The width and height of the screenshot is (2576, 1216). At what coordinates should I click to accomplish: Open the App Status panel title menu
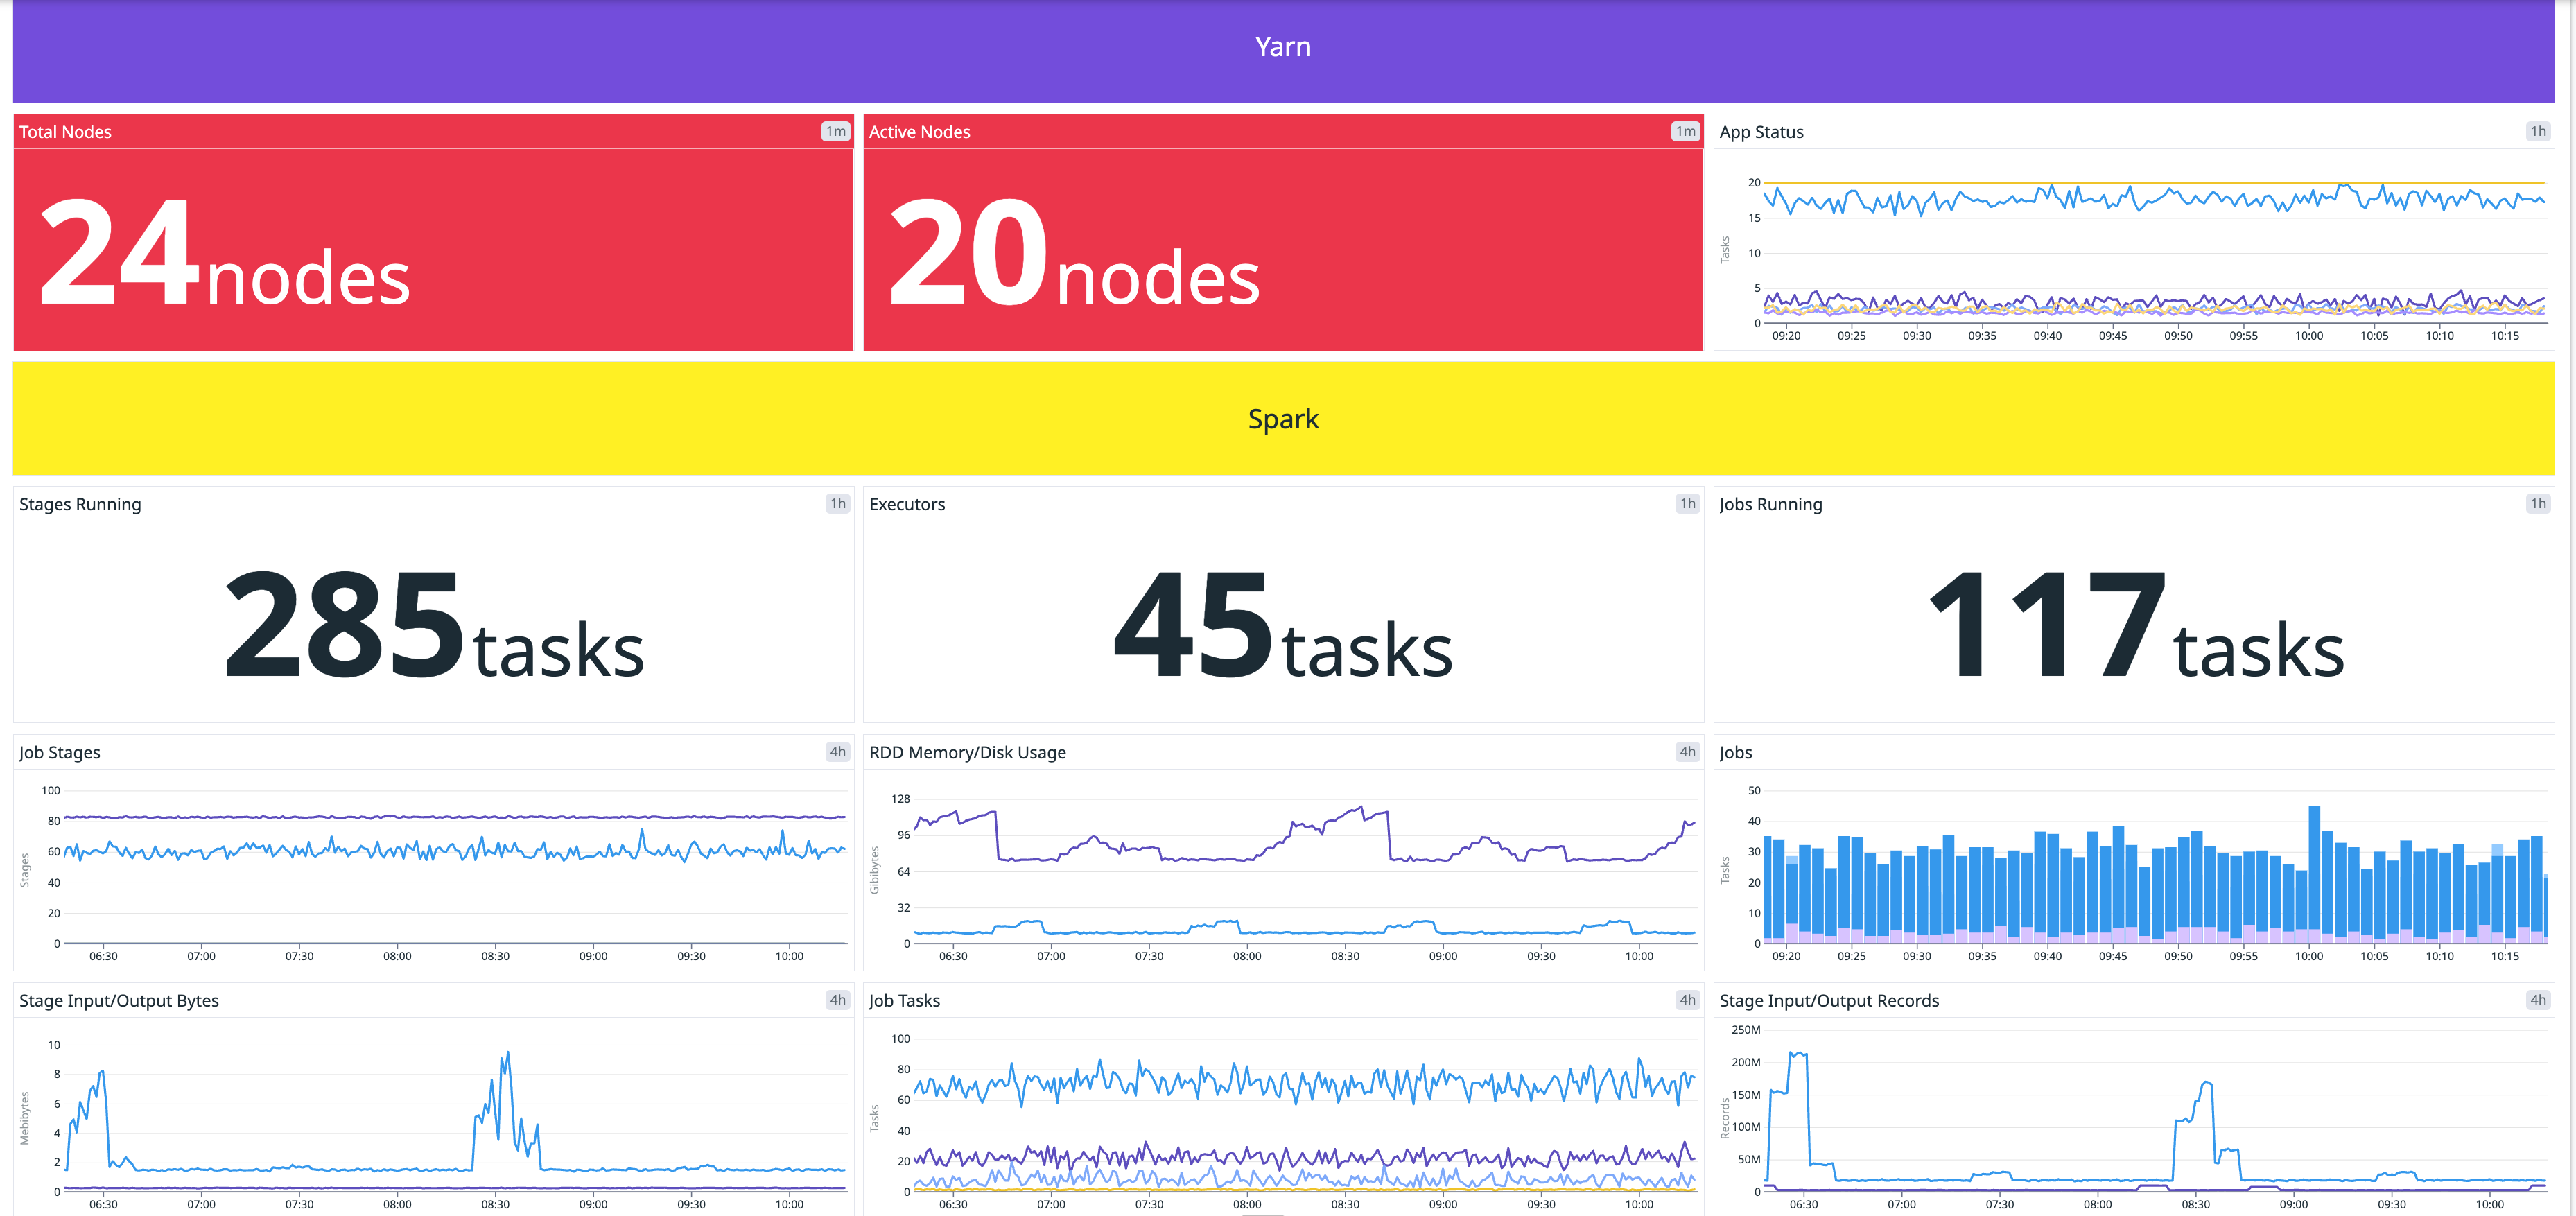coord(1762,131)
